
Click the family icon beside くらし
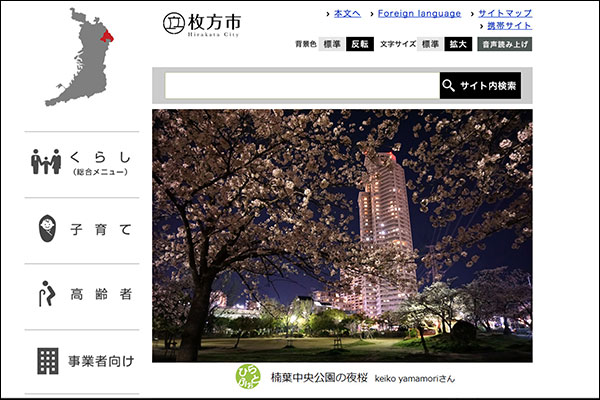point(46,162)
